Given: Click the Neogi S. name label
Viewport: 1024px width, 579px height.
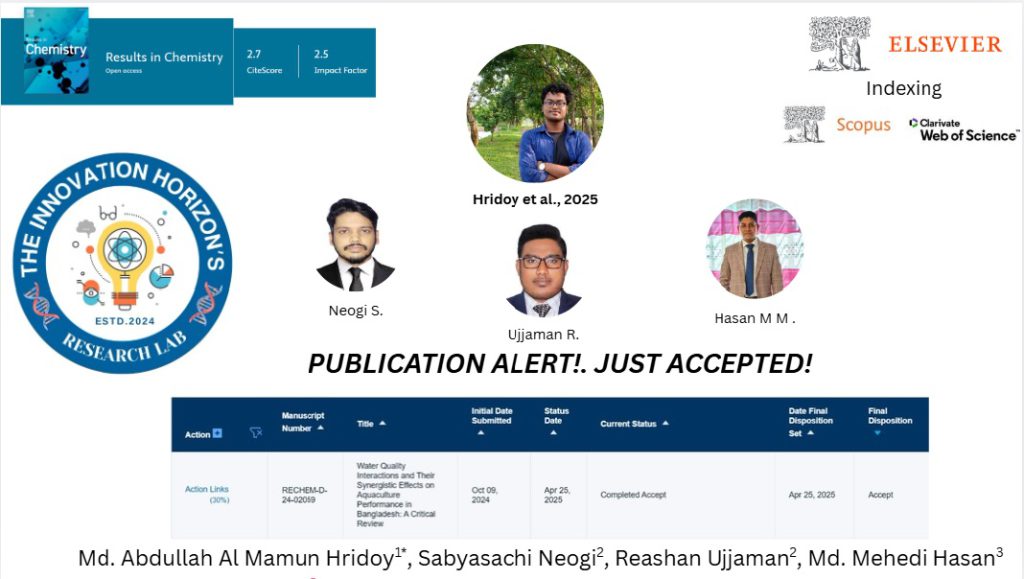Looking at the screenshot, I should coord(356,311).
